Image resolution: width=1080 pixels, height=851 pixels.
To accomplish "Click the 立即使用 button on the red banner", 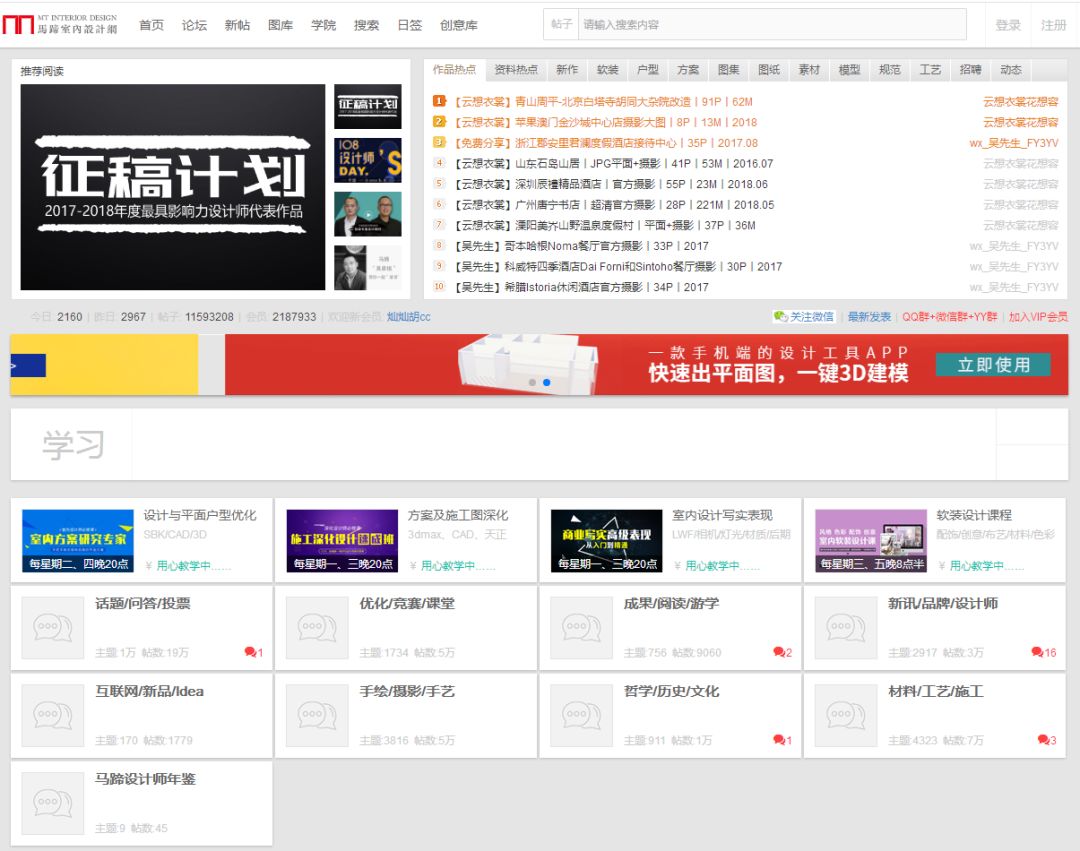I will point(994,365).
